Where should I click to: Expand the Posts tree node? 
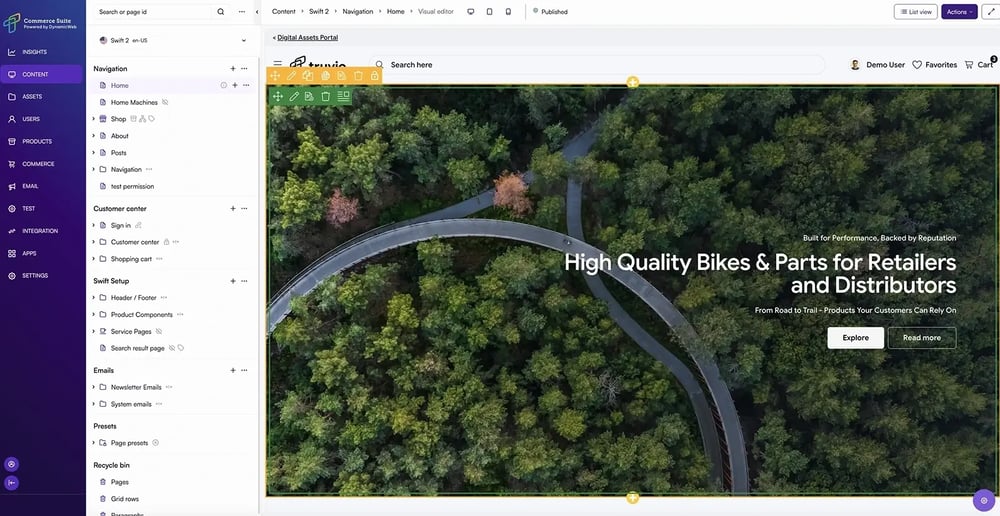pos(94,152)
